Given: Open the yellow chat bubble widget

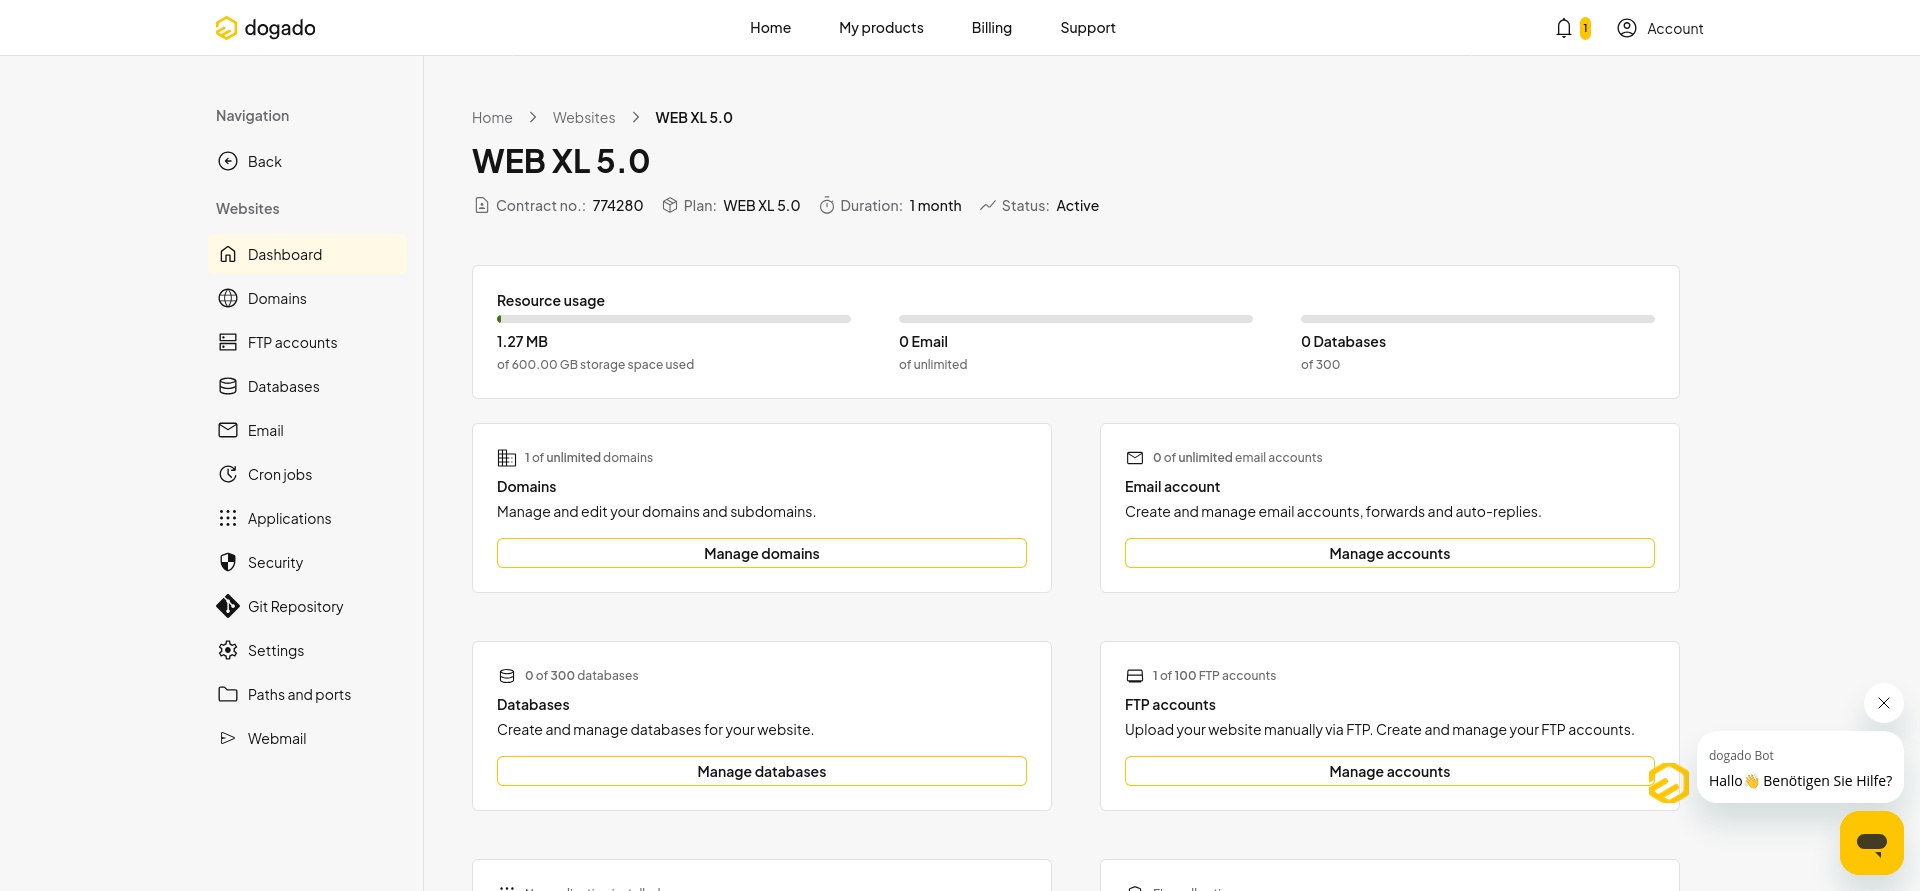Looking at the screenshot, I should (1872, 843).
